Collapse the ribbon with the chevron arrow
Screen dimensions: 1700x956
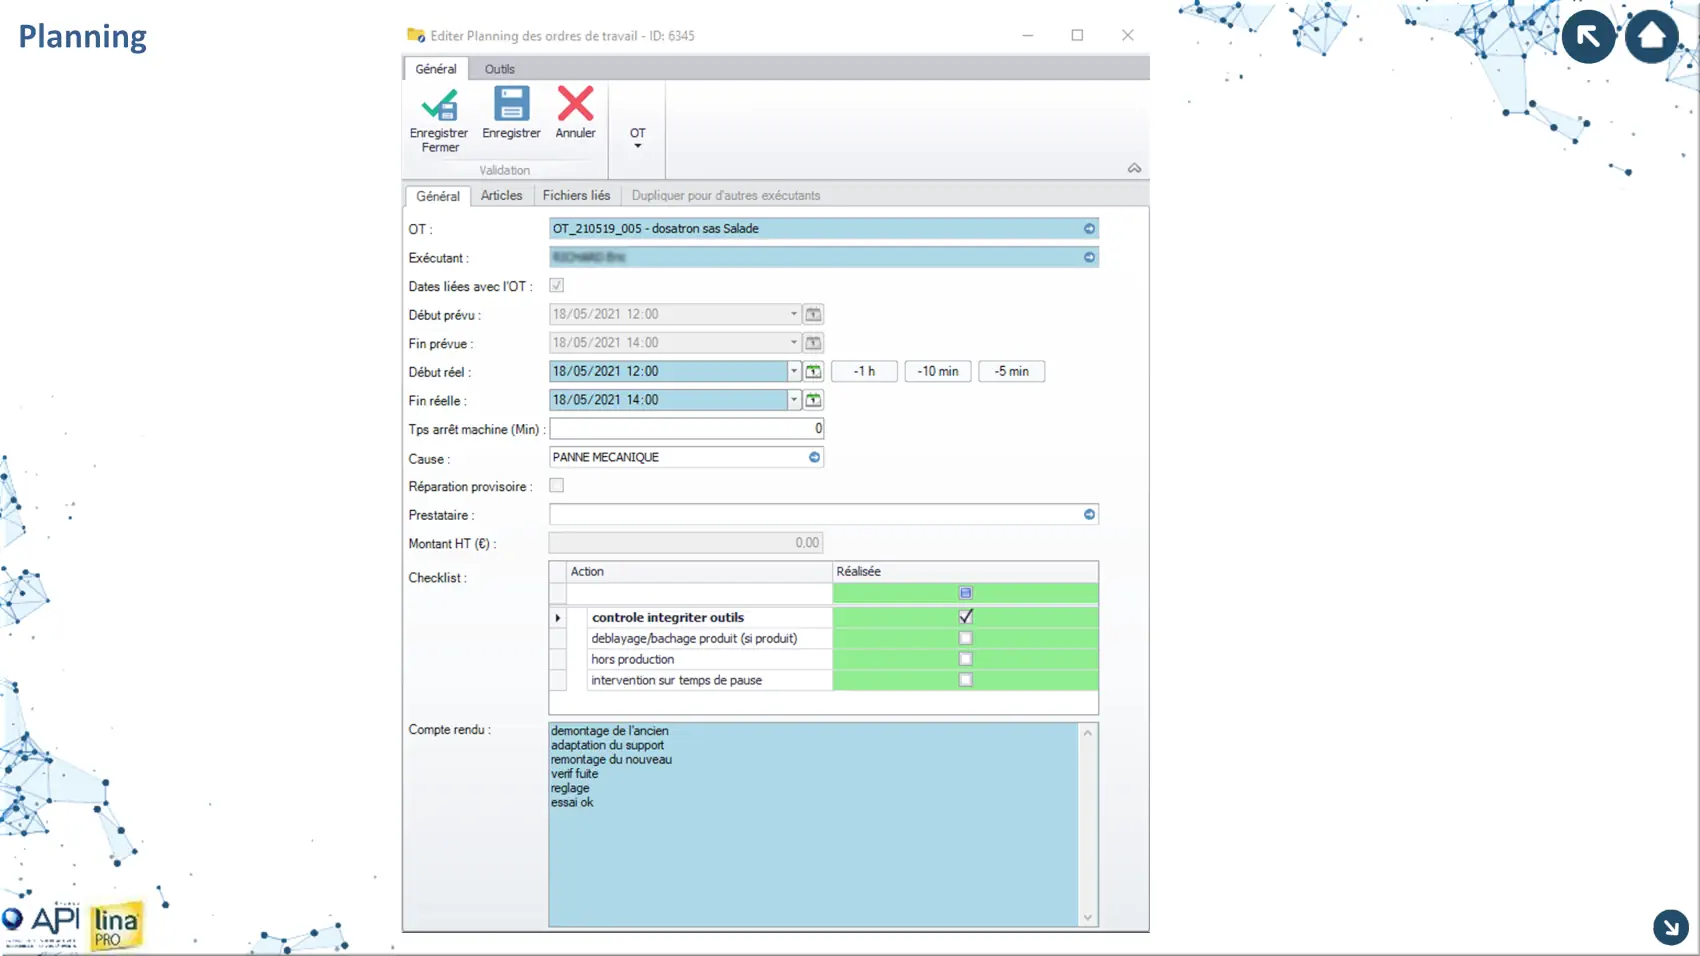(x=1134, y=169)
